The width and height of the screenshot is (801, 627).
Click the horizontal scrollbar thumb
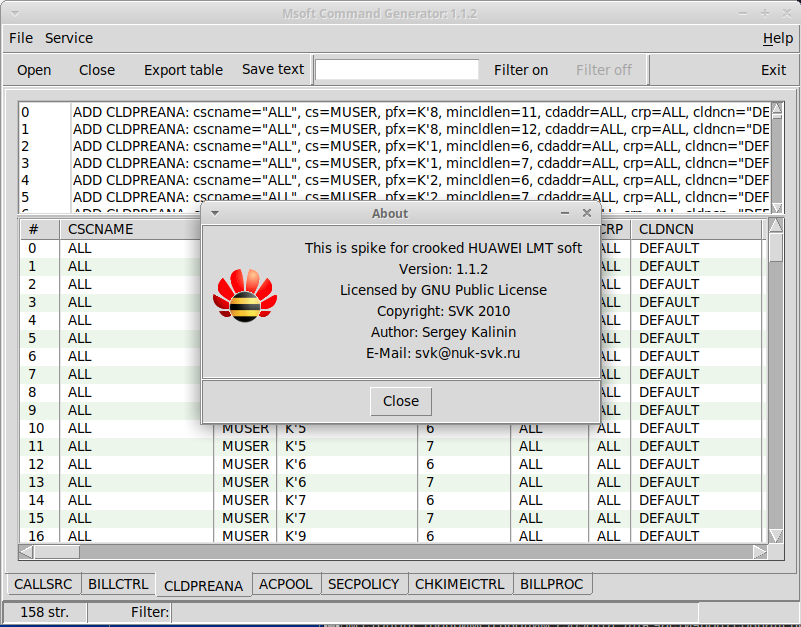pyautogui.click(x=57, y=552)
